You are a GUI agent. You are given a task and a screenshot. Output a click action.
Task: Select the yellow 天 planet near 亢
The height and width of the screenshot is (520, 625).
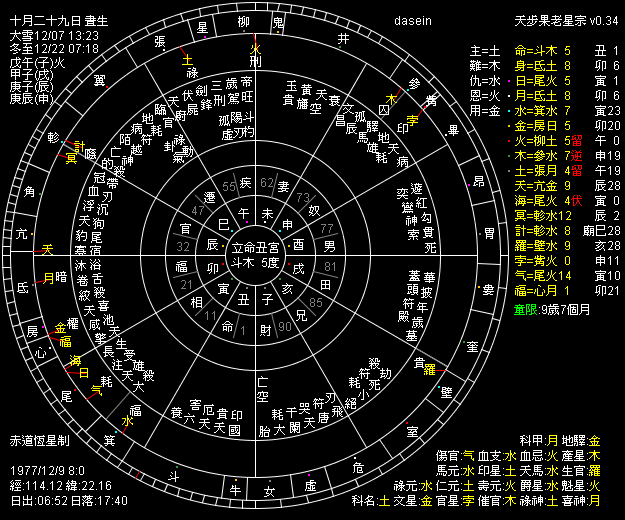pos(47,250)
